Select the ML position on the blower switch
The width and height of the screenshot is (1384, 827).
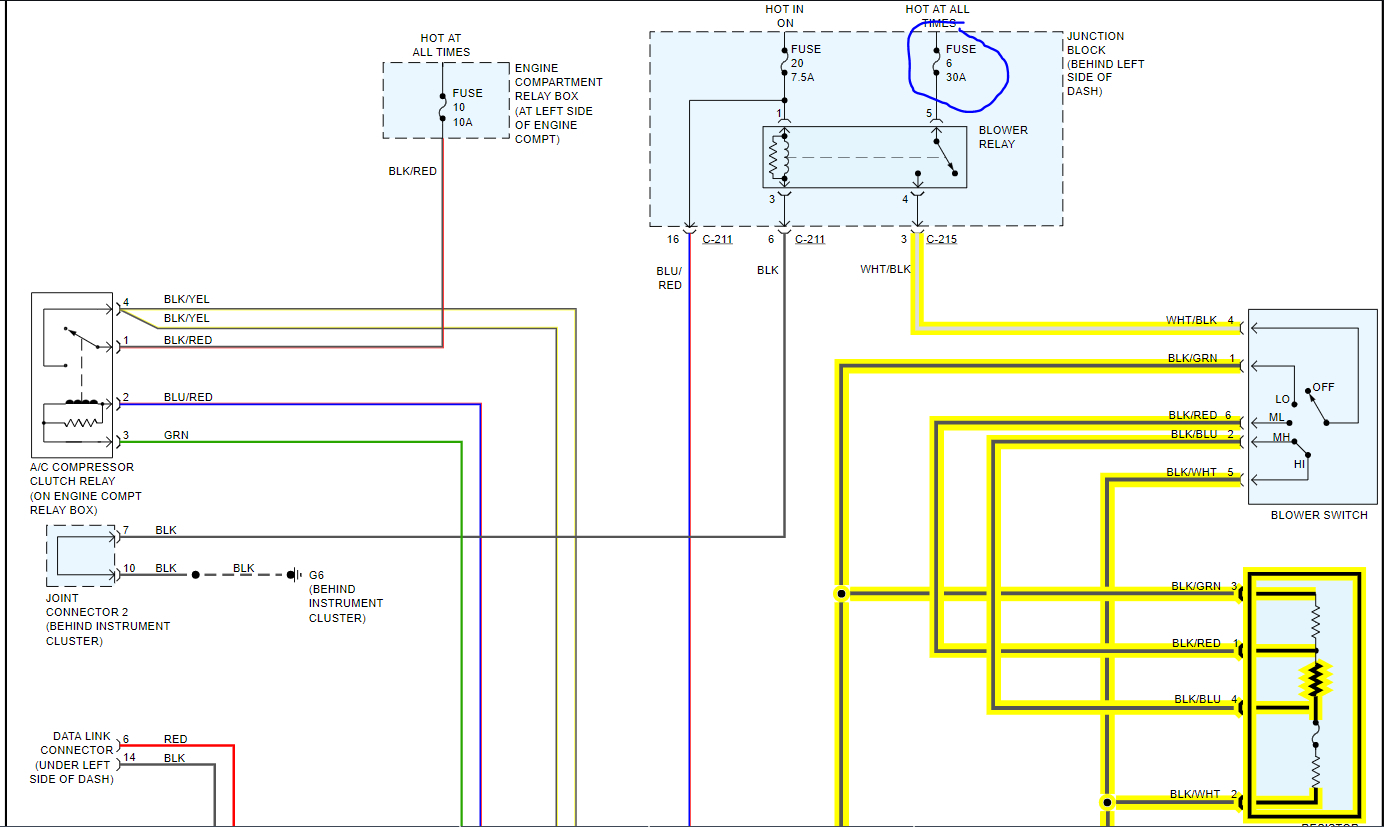pos(1277,417)
